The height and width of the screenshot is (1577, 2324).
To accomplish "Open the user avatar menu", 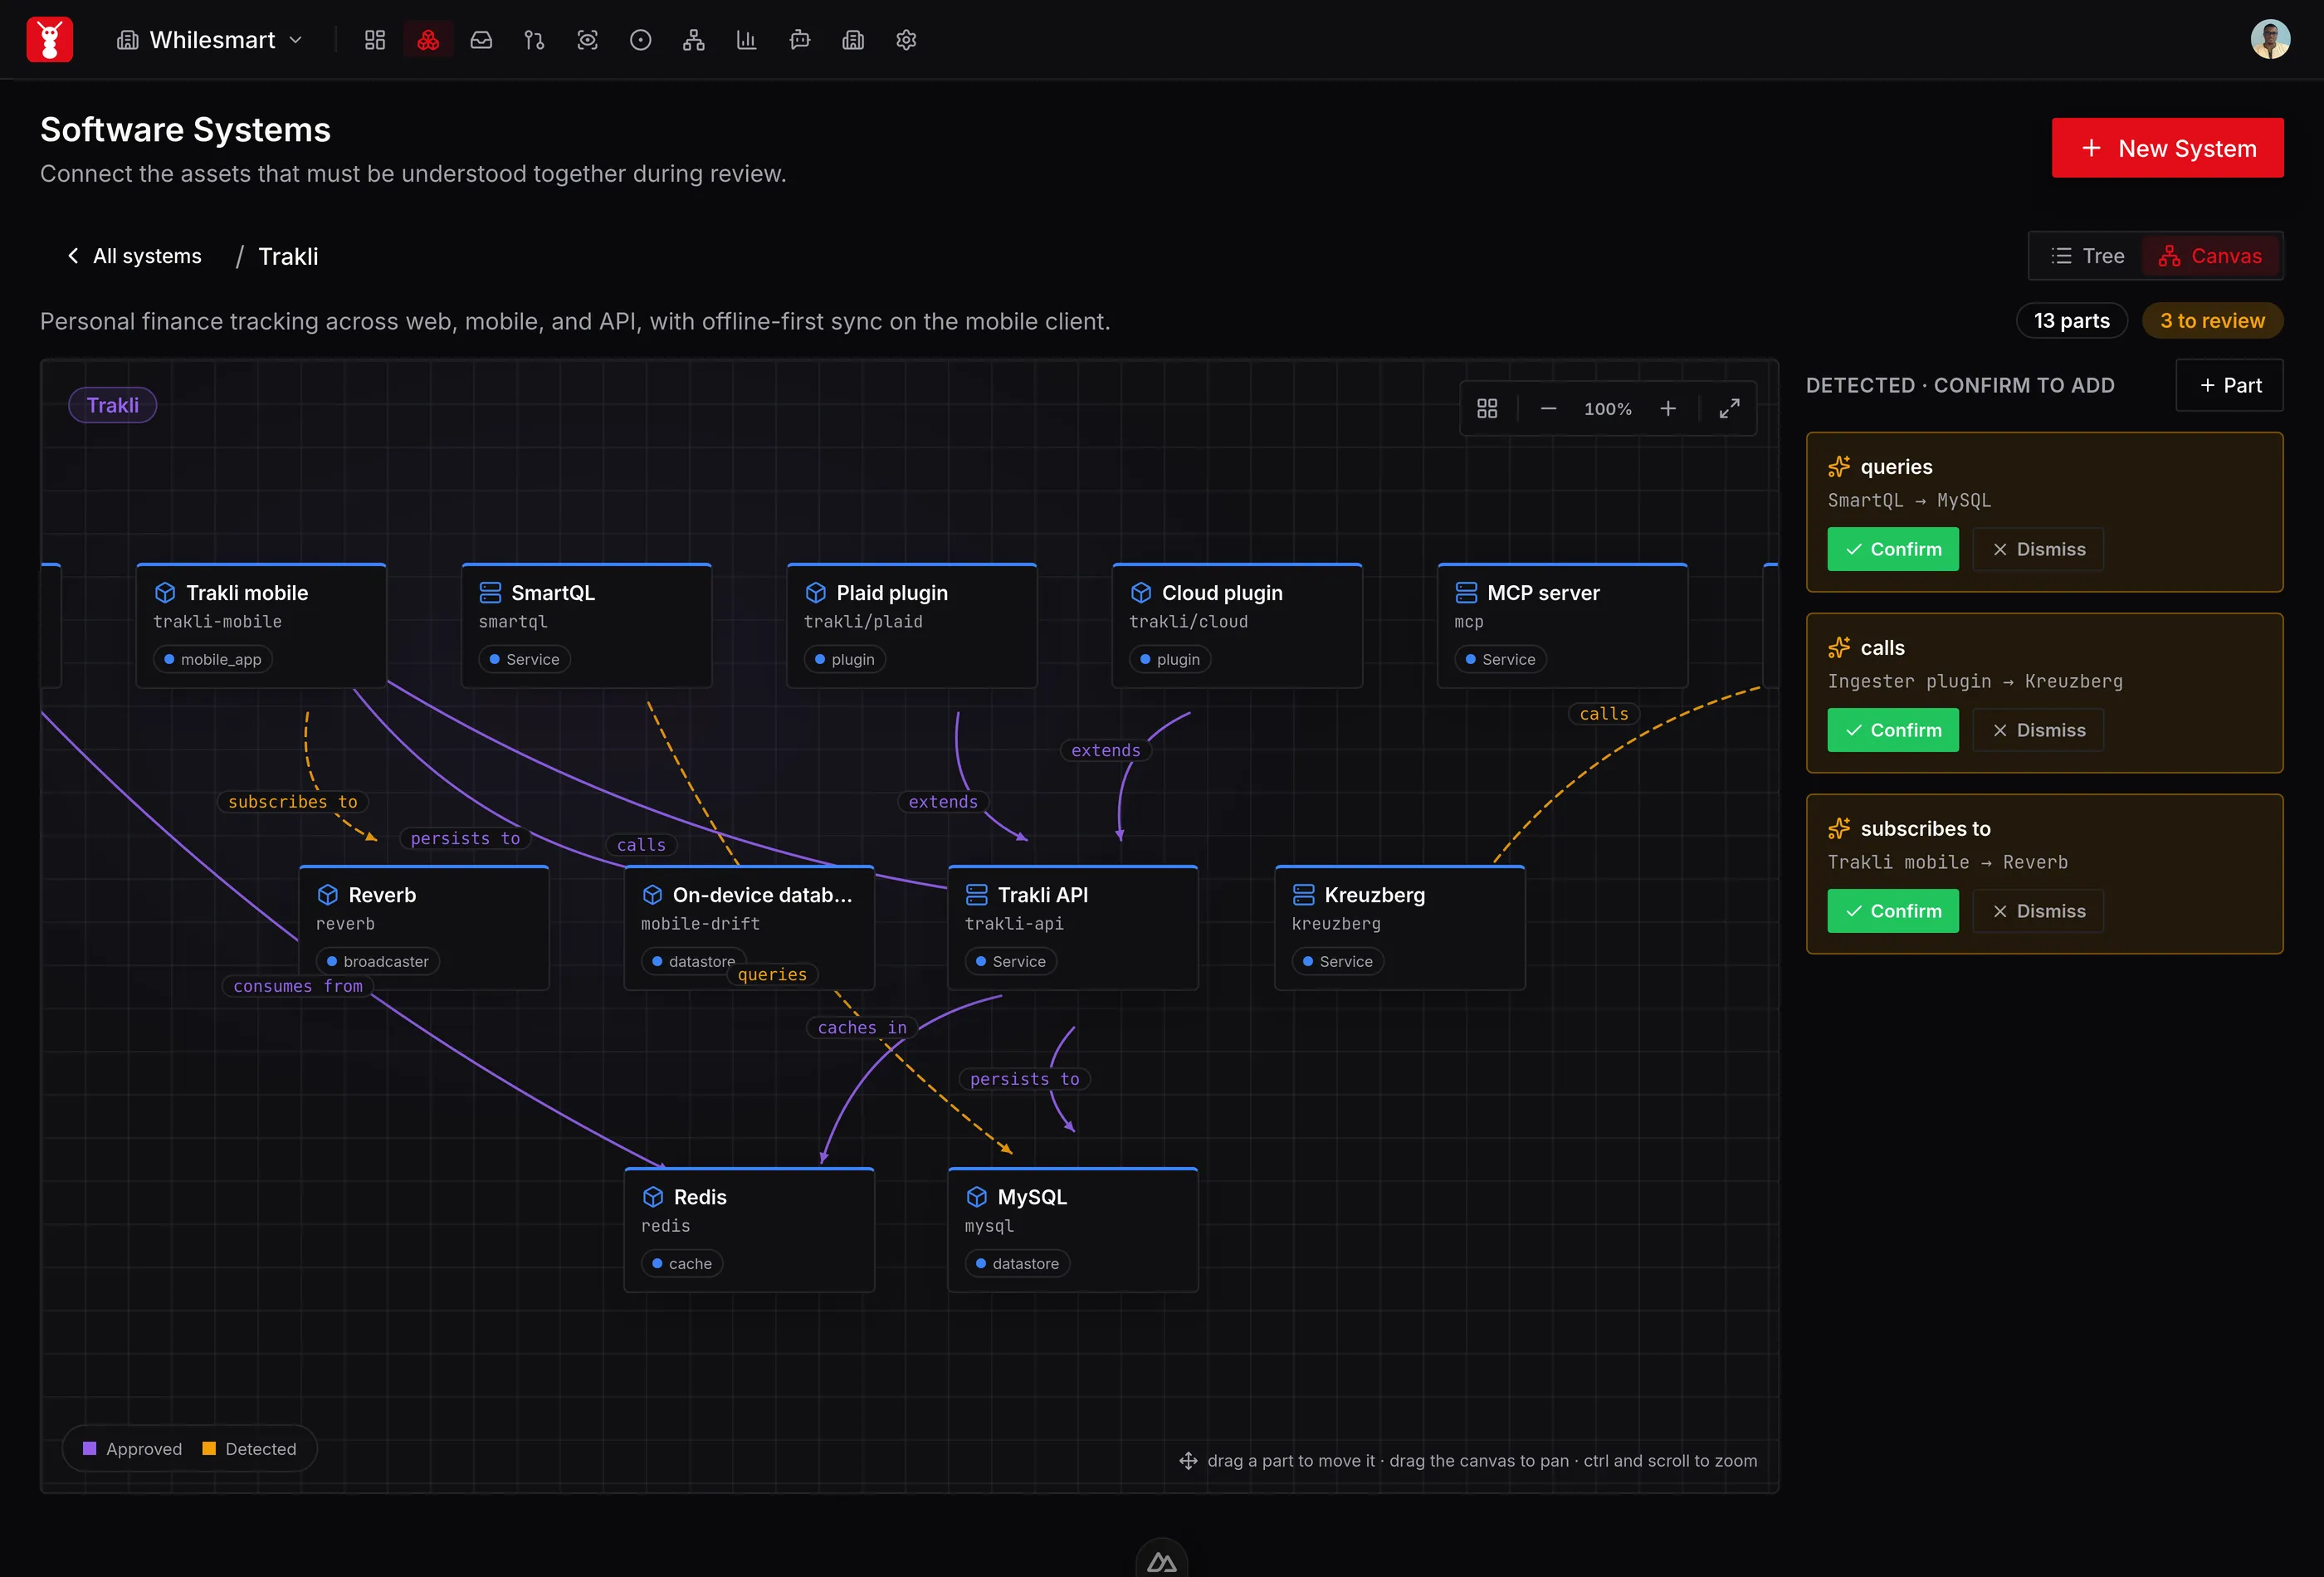I will point(2271,40).
